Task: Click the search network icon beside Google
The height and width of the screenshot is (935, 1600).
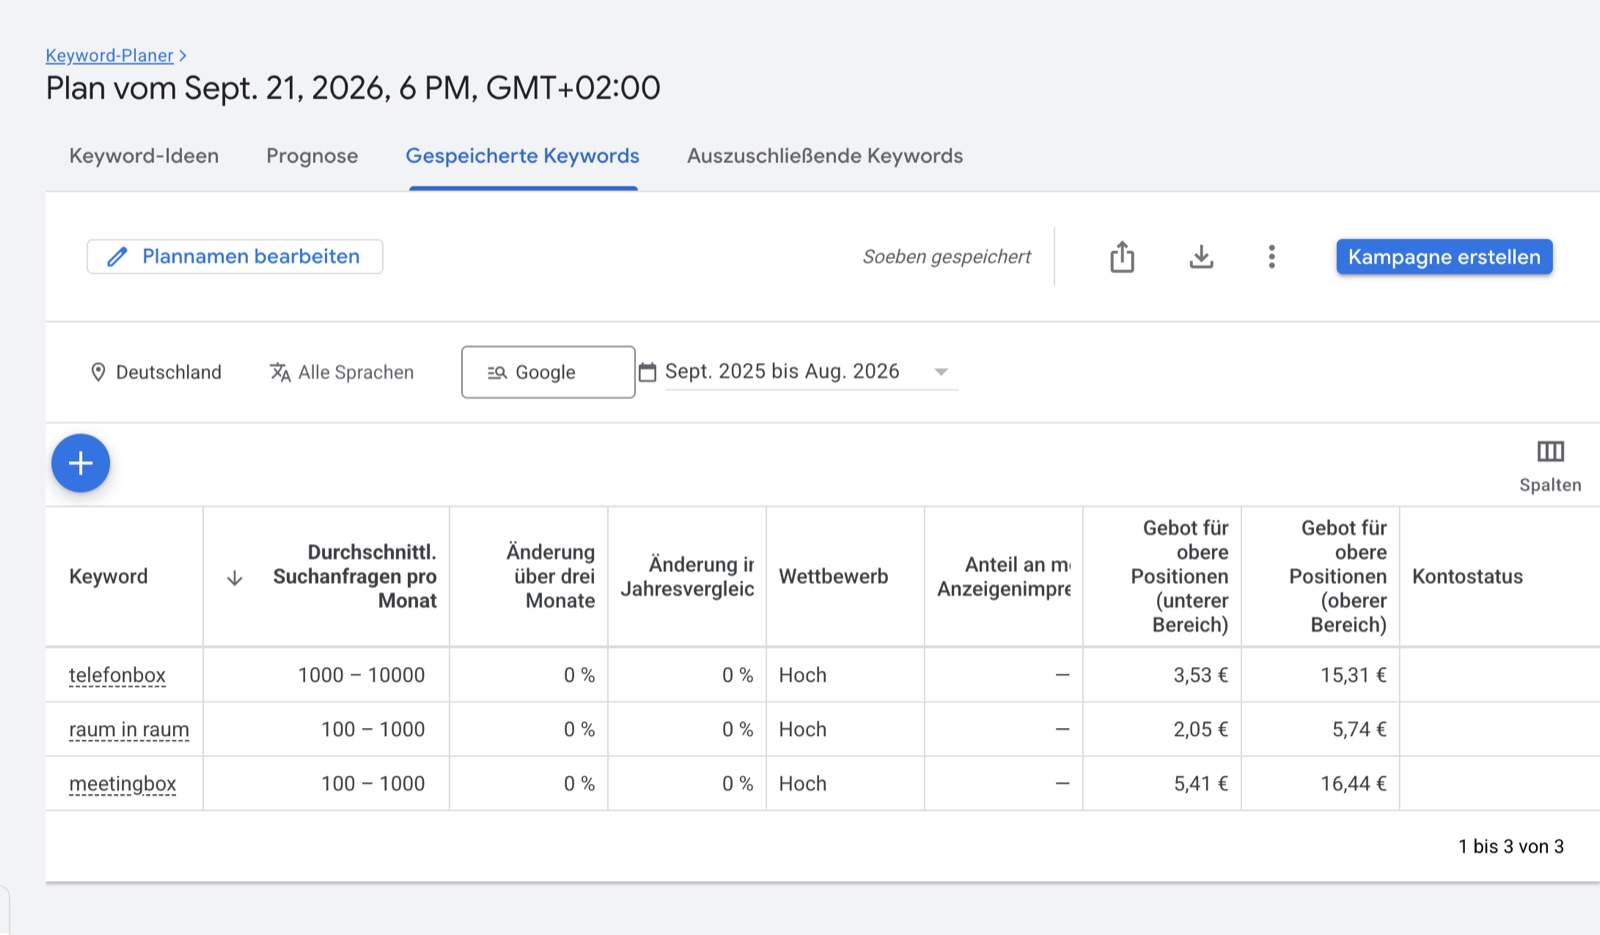Action: (497, 373)
